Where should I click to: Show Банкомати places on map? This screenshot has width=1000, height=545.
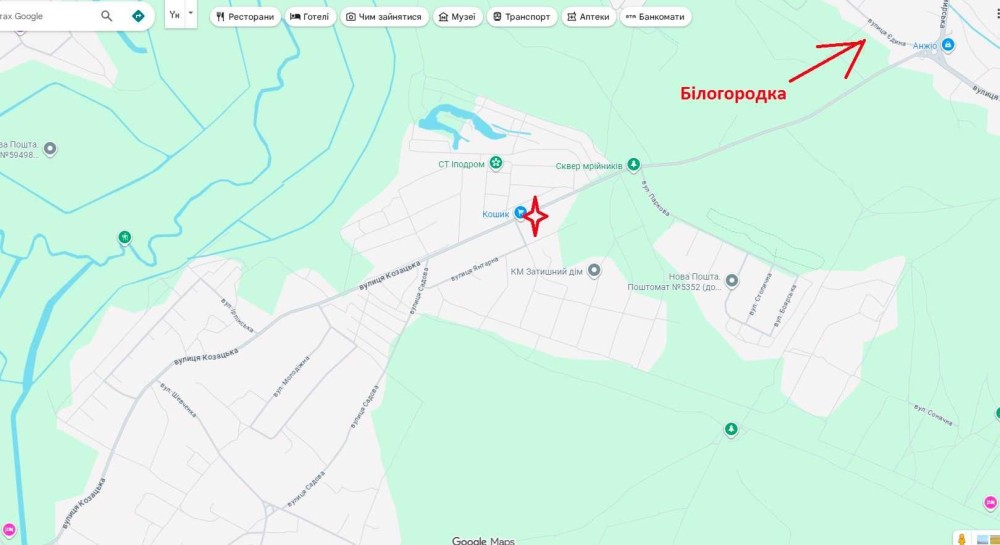(655, 17)
